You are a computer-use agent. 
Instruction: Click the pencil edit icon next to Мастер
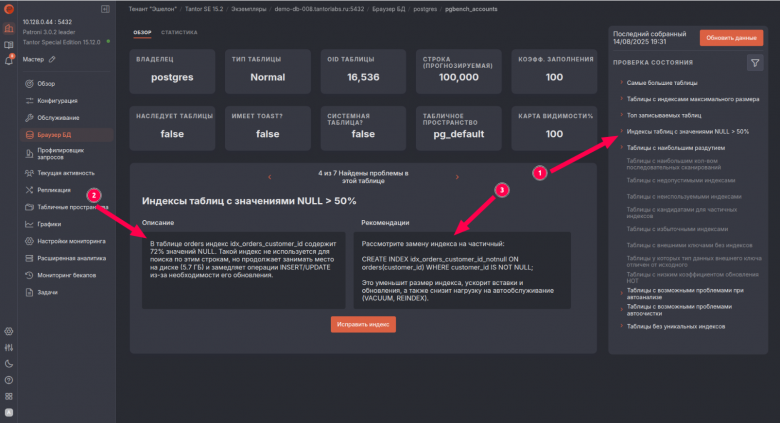pyautogui.click(x=52, y=59)
